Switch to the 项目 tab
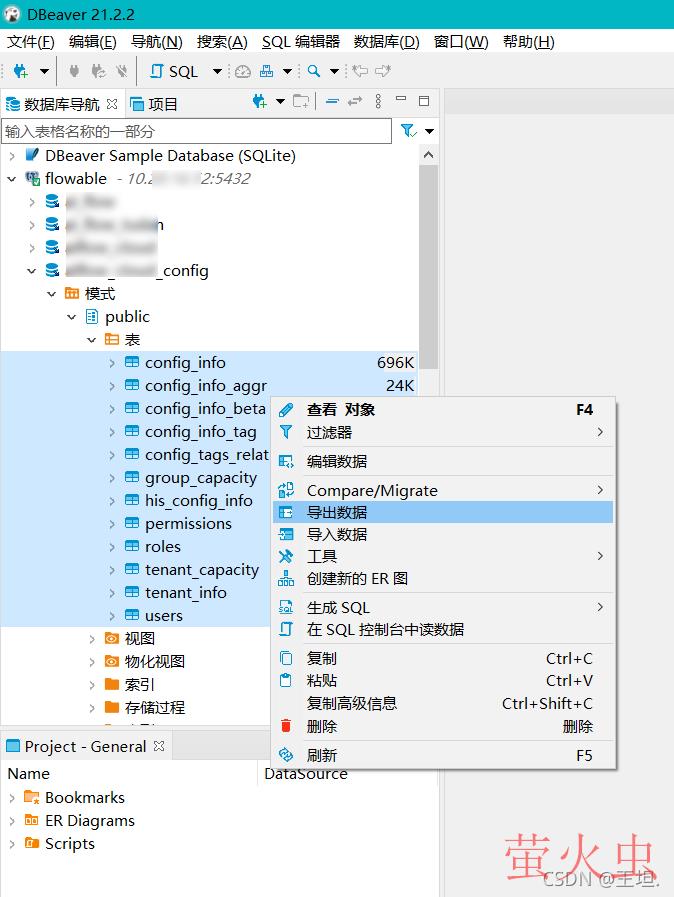The width and height of the screenshot is (674, 897). pos(154,104)
